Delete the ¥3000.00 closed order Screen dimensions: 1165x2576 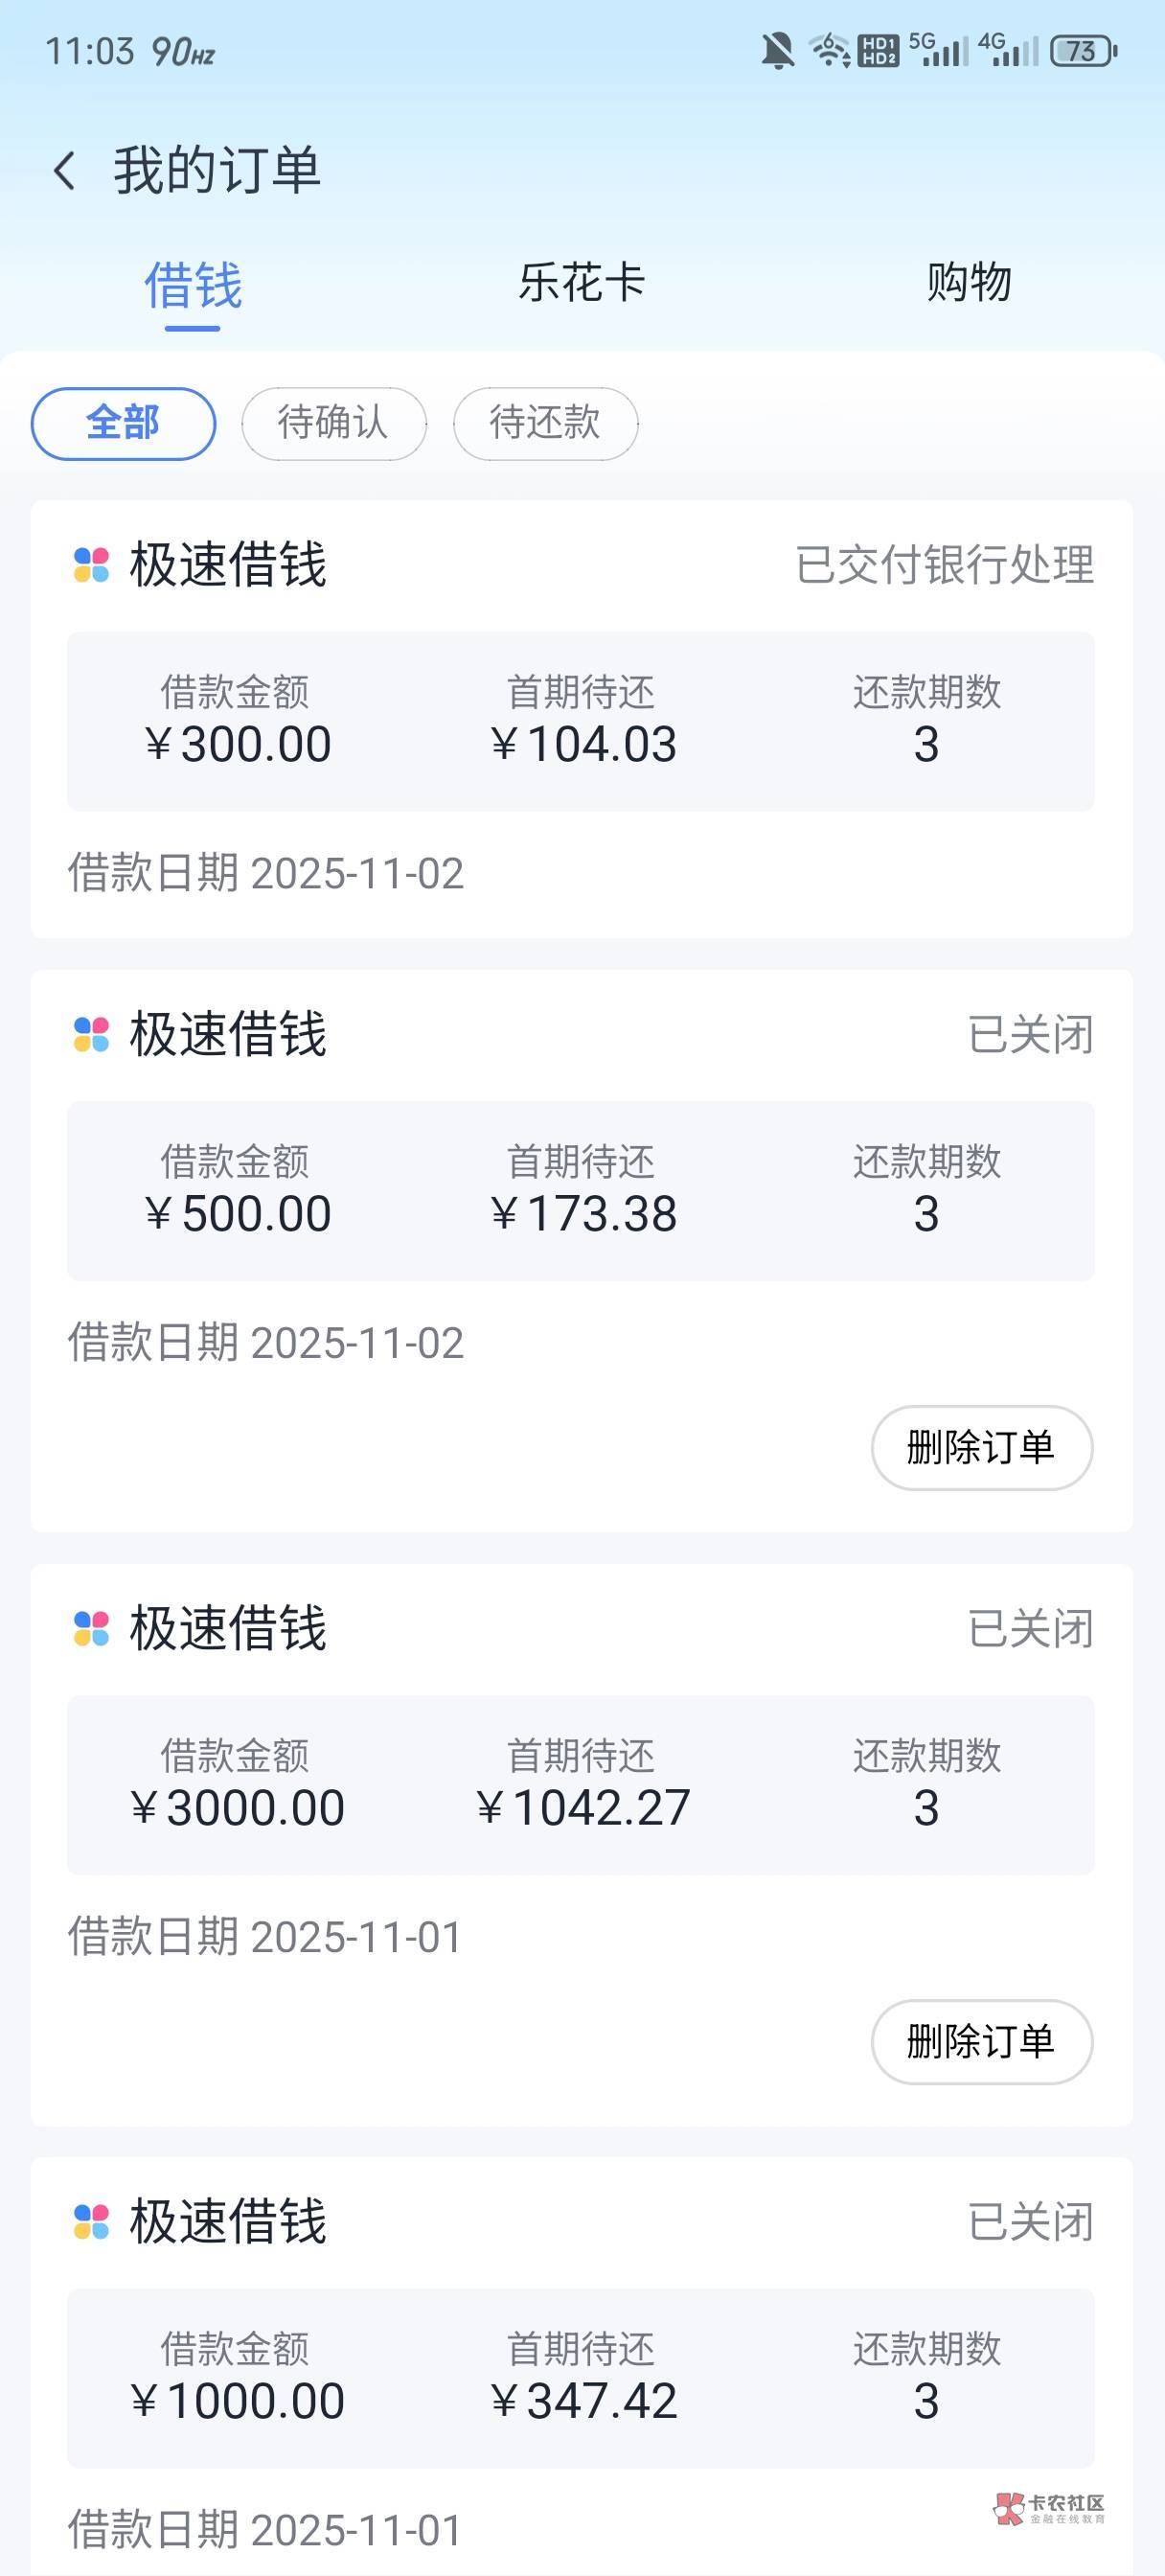pyautogui.click(x=981, y=2041)
